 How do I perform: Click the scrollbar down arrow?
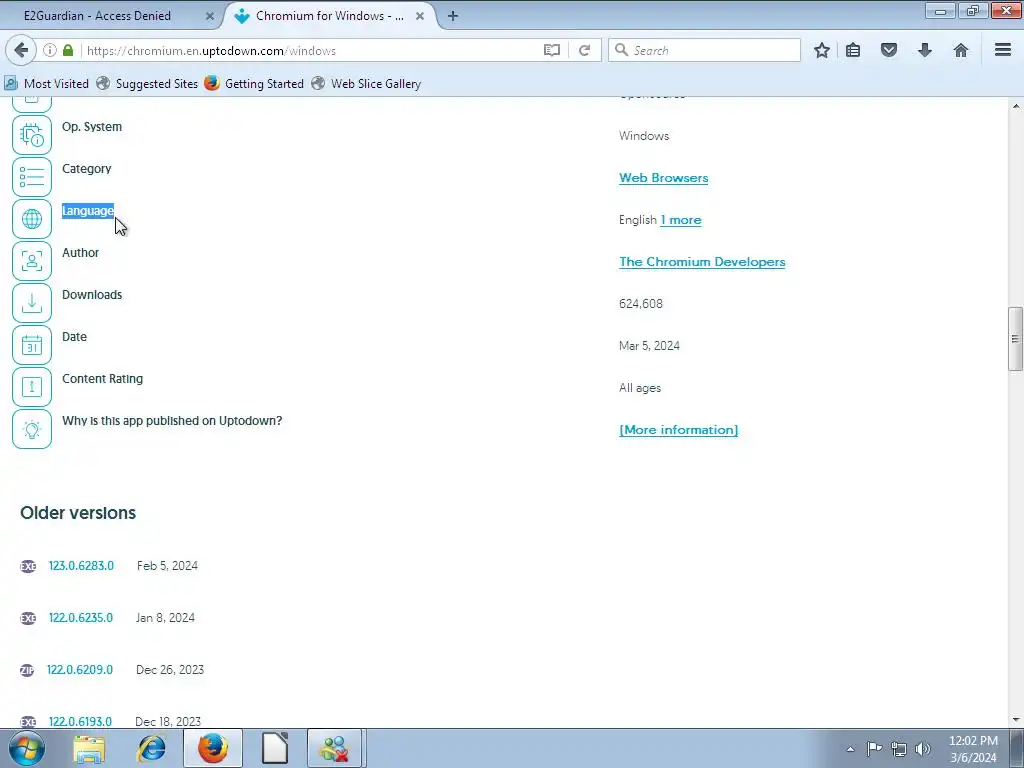pos(1015,720)
